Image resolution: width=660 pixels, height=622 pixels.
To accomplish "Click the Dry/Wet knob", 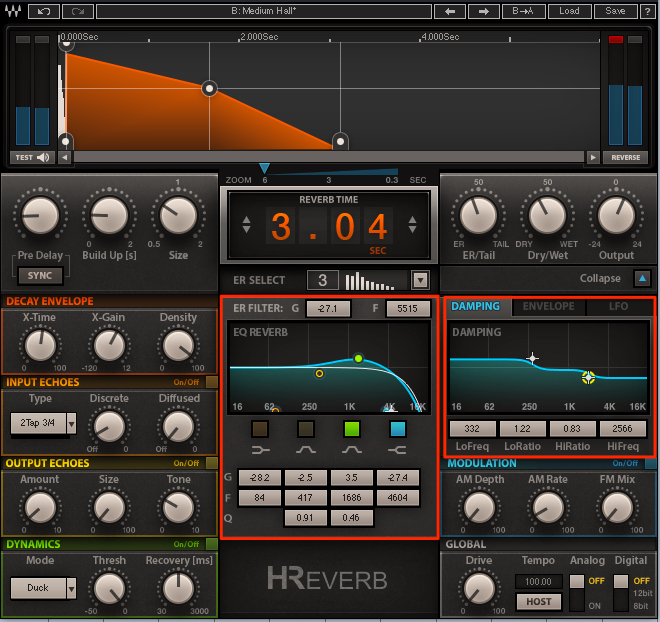I will [547, 215].
